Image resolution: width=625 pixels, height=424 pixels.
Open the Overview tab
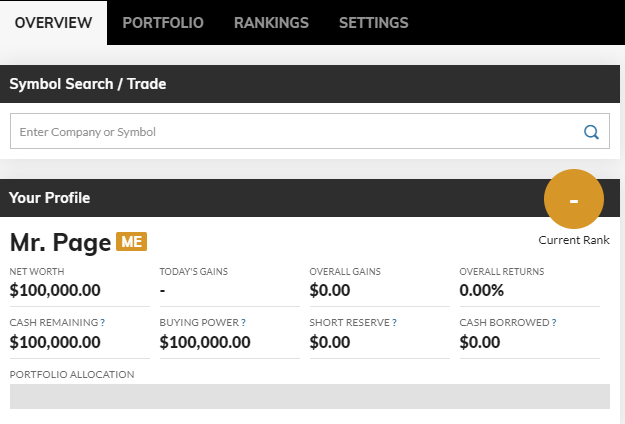tap(53, 23)
